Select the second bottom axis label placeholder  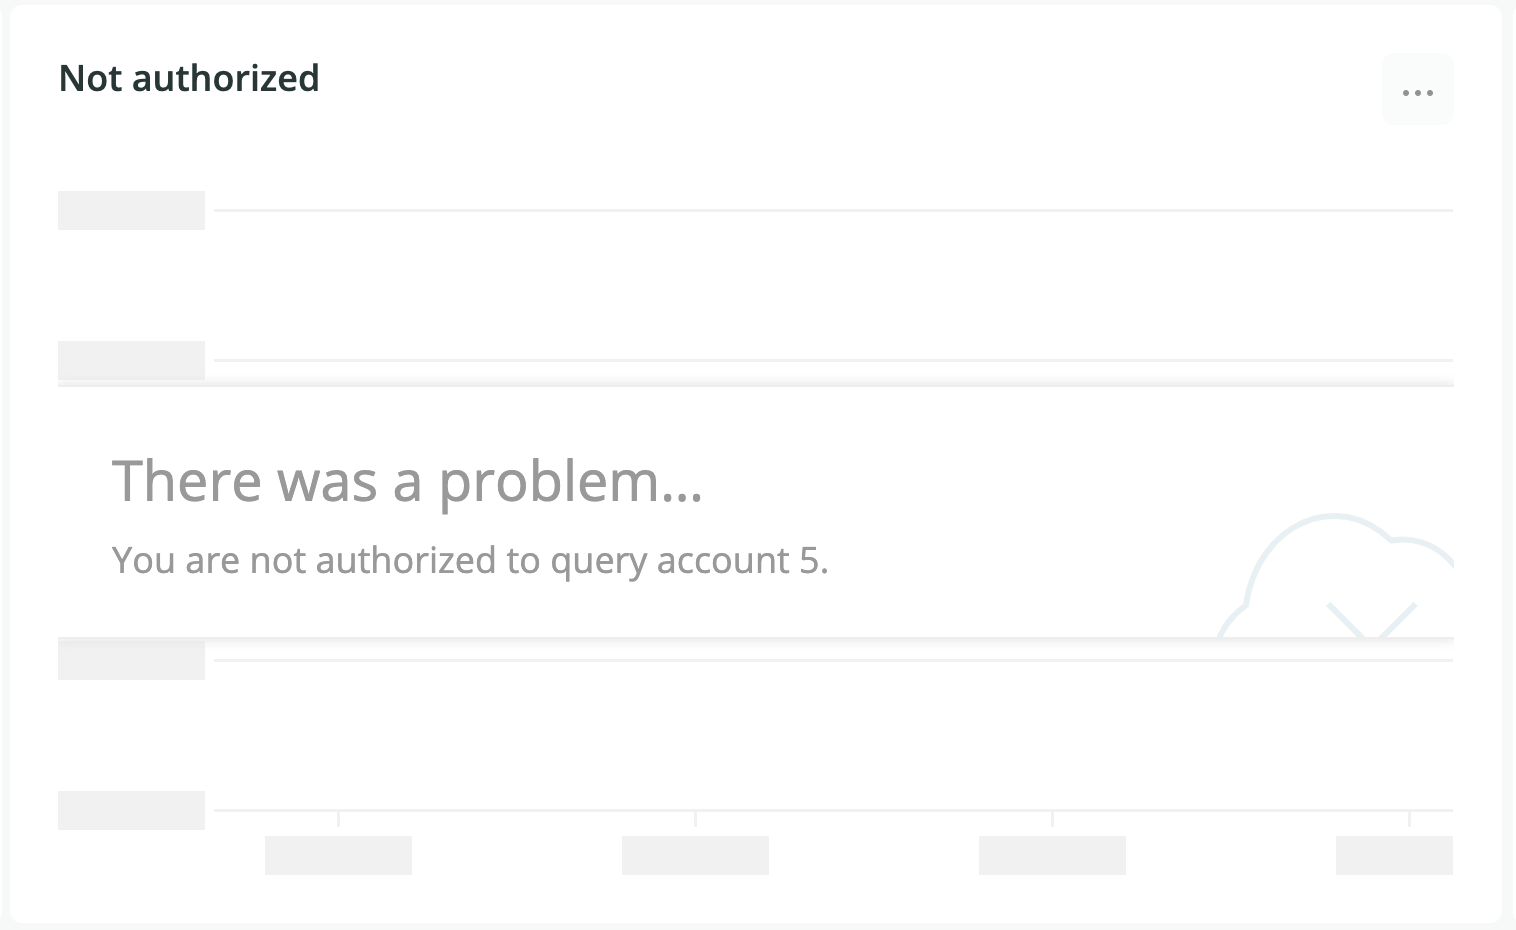pos(695,855)
